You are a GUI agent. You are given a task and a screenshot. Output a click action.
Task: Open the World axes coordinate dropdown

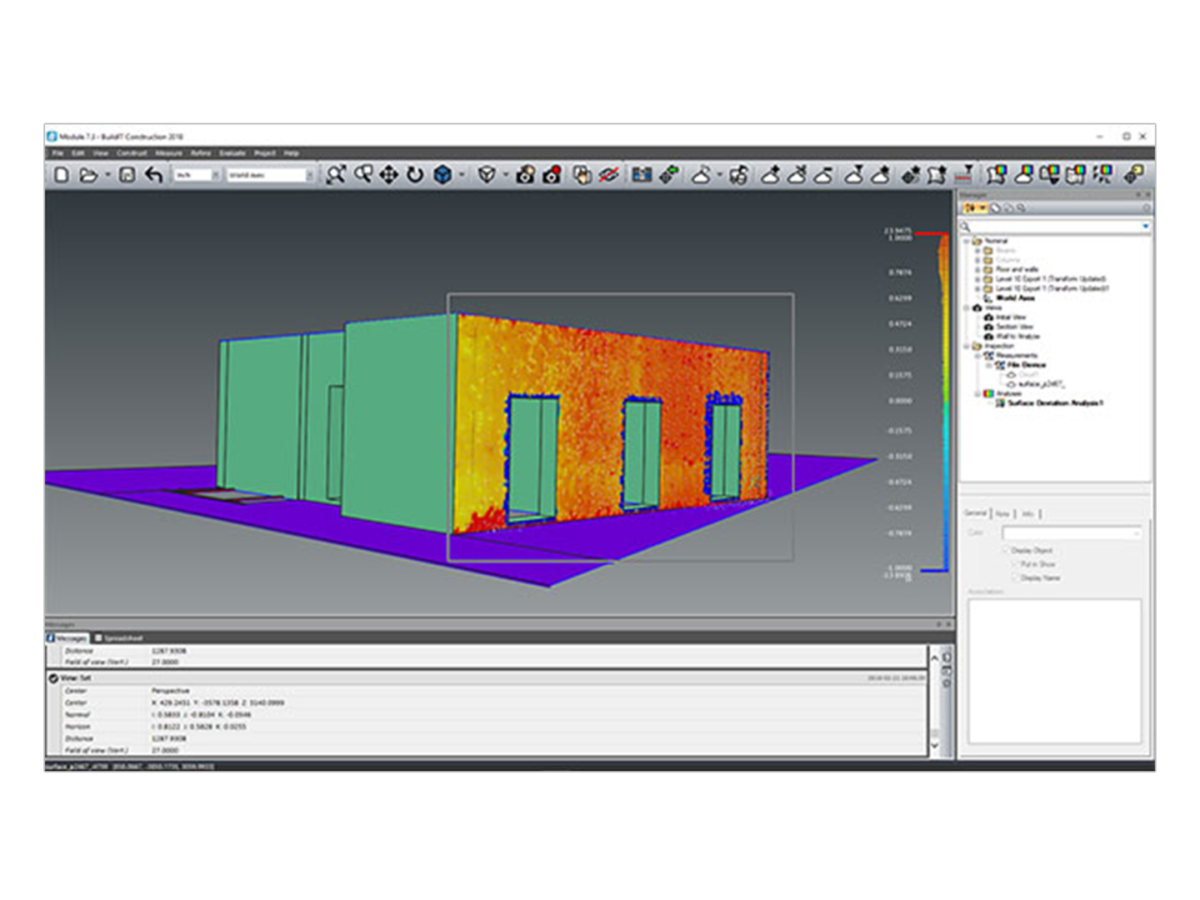click(310, 177)
